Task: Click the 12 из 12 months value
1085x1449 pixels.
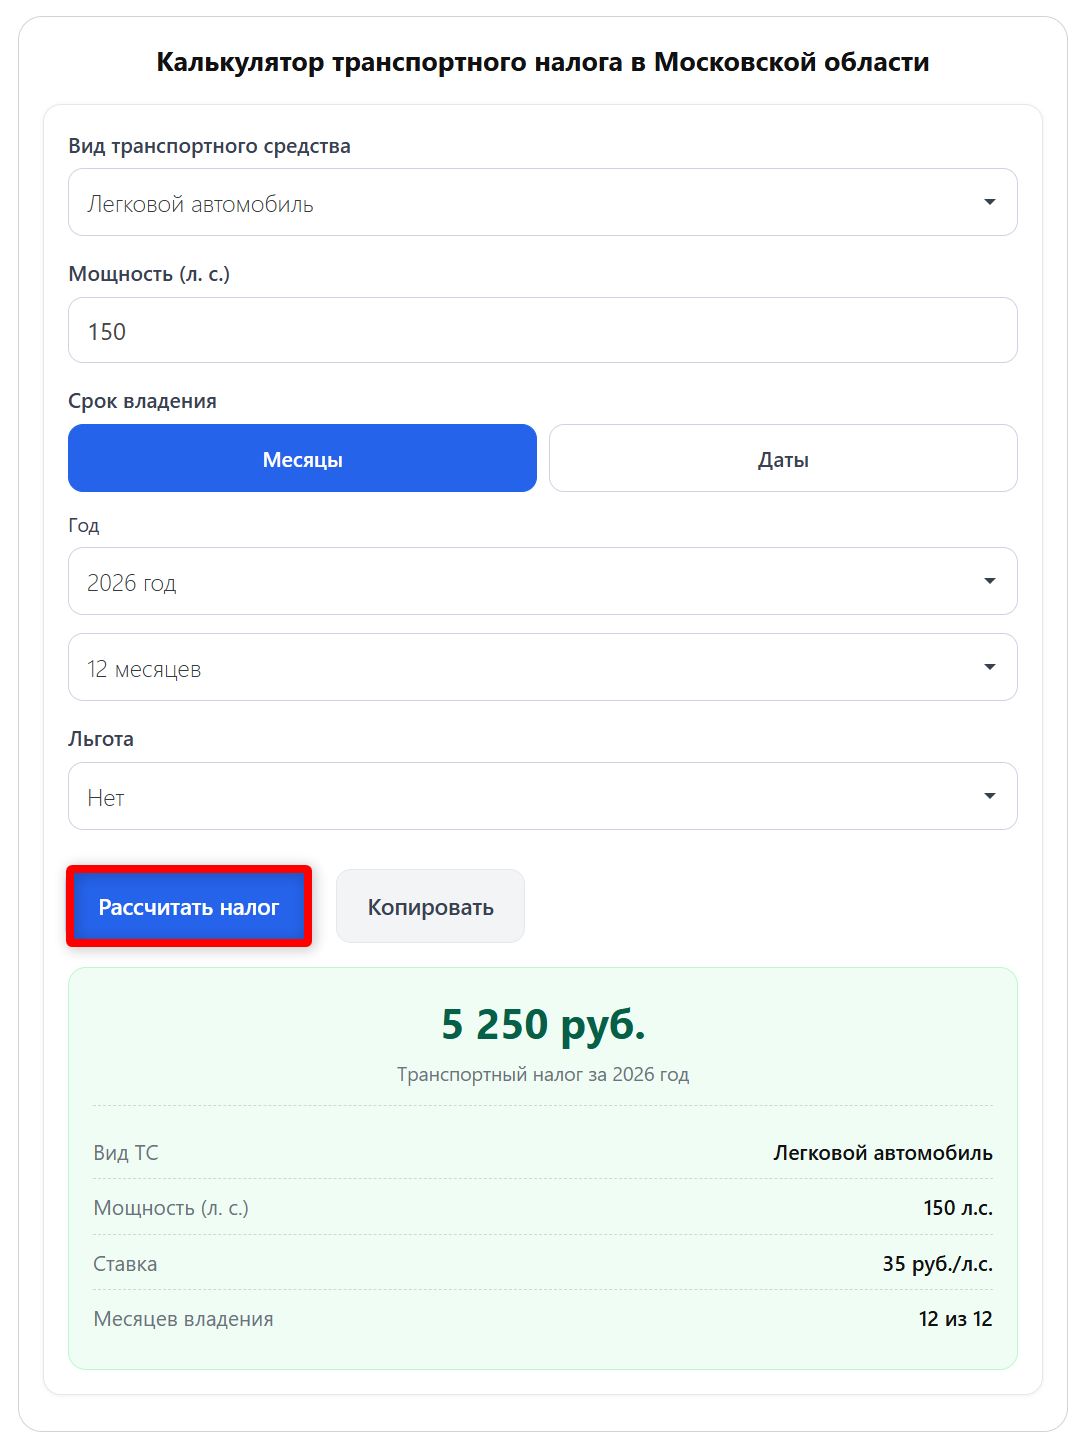Action: tap(955, 1319)
